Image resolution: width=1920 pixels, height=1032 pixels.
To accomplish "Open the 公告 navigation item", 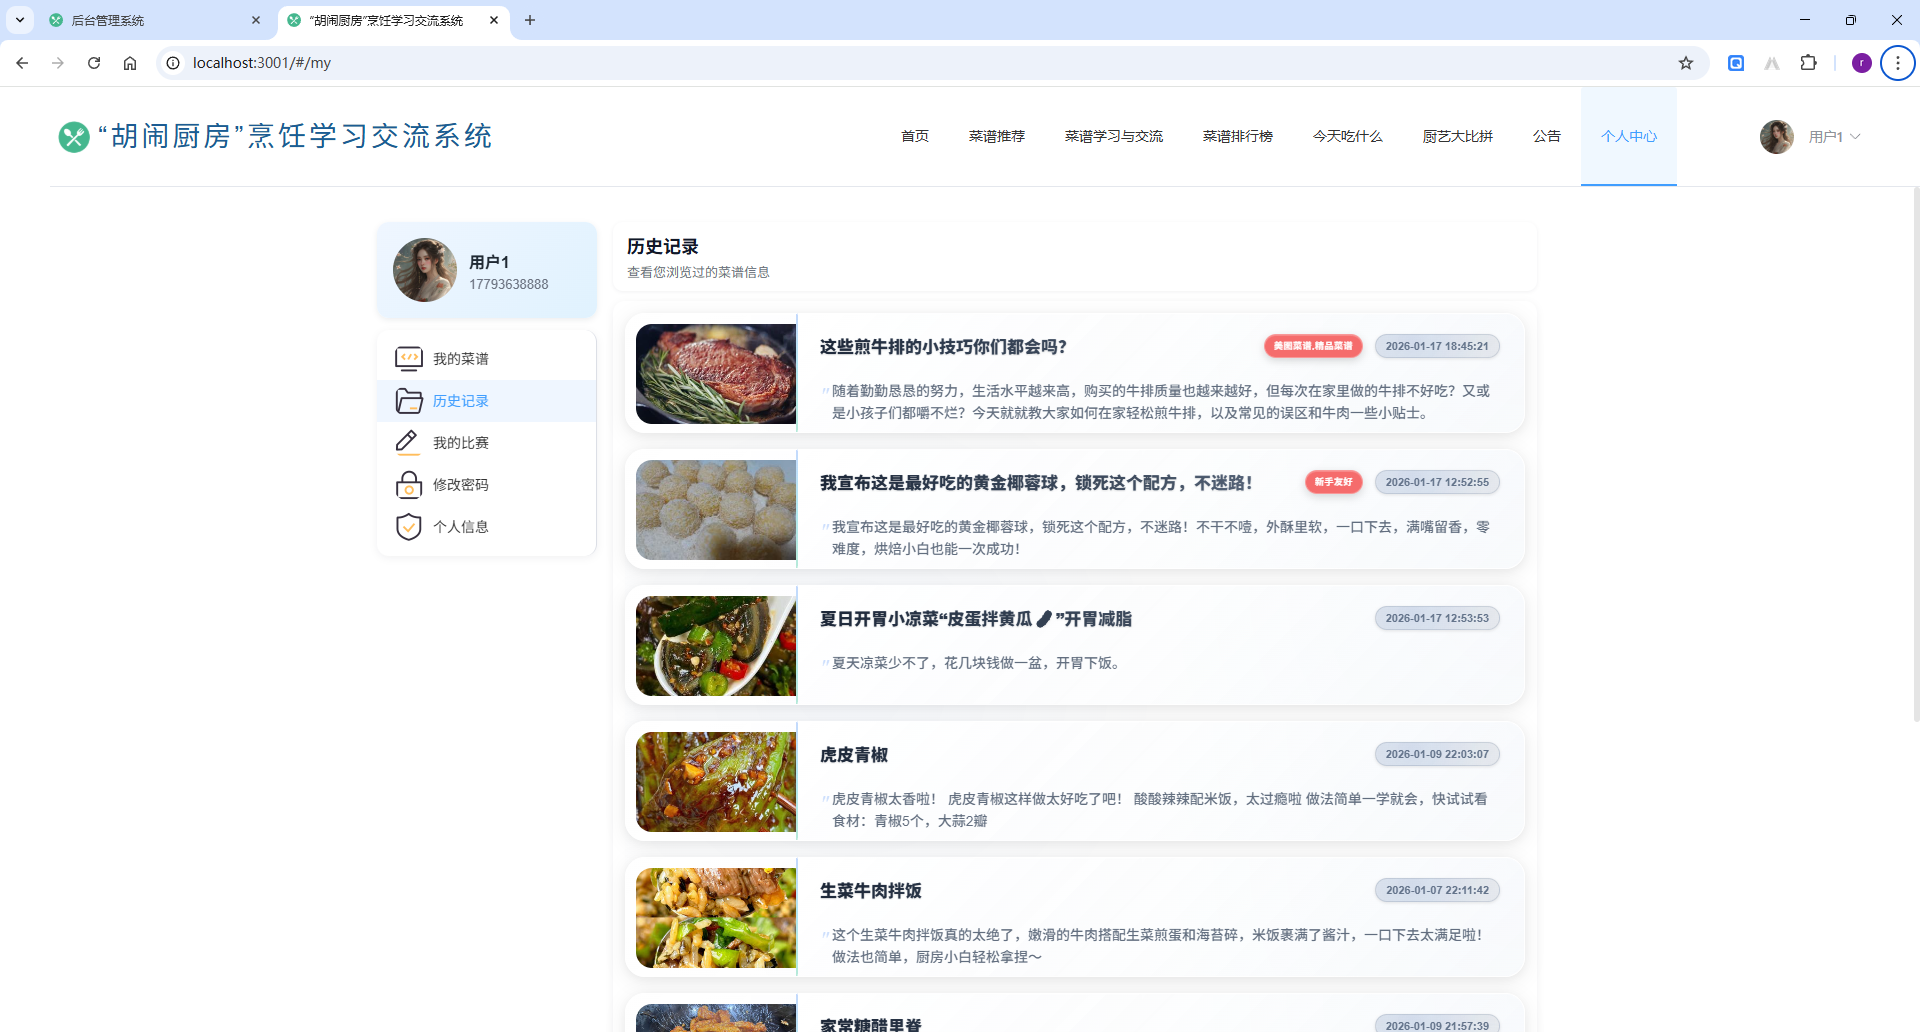I will coord(1547,136).
